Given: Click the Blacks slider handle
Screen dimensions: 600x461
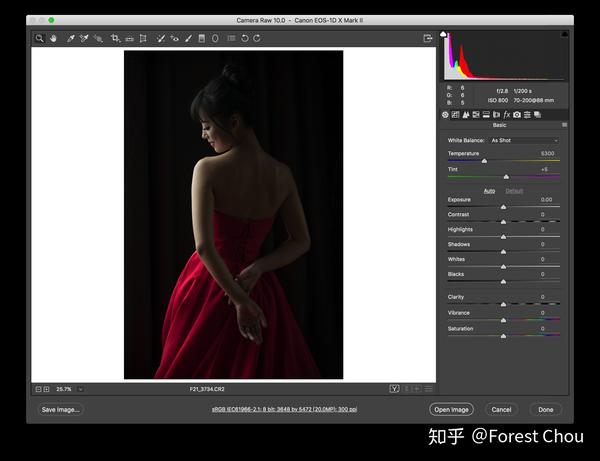Looking at the screenshot, I should (x=504, y=282).
